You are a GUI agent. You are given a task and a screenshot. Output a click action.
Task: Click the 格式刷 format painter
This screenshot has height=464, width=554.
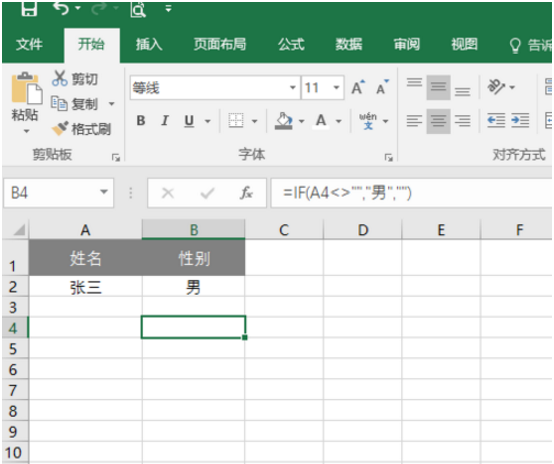coord(82,129)
